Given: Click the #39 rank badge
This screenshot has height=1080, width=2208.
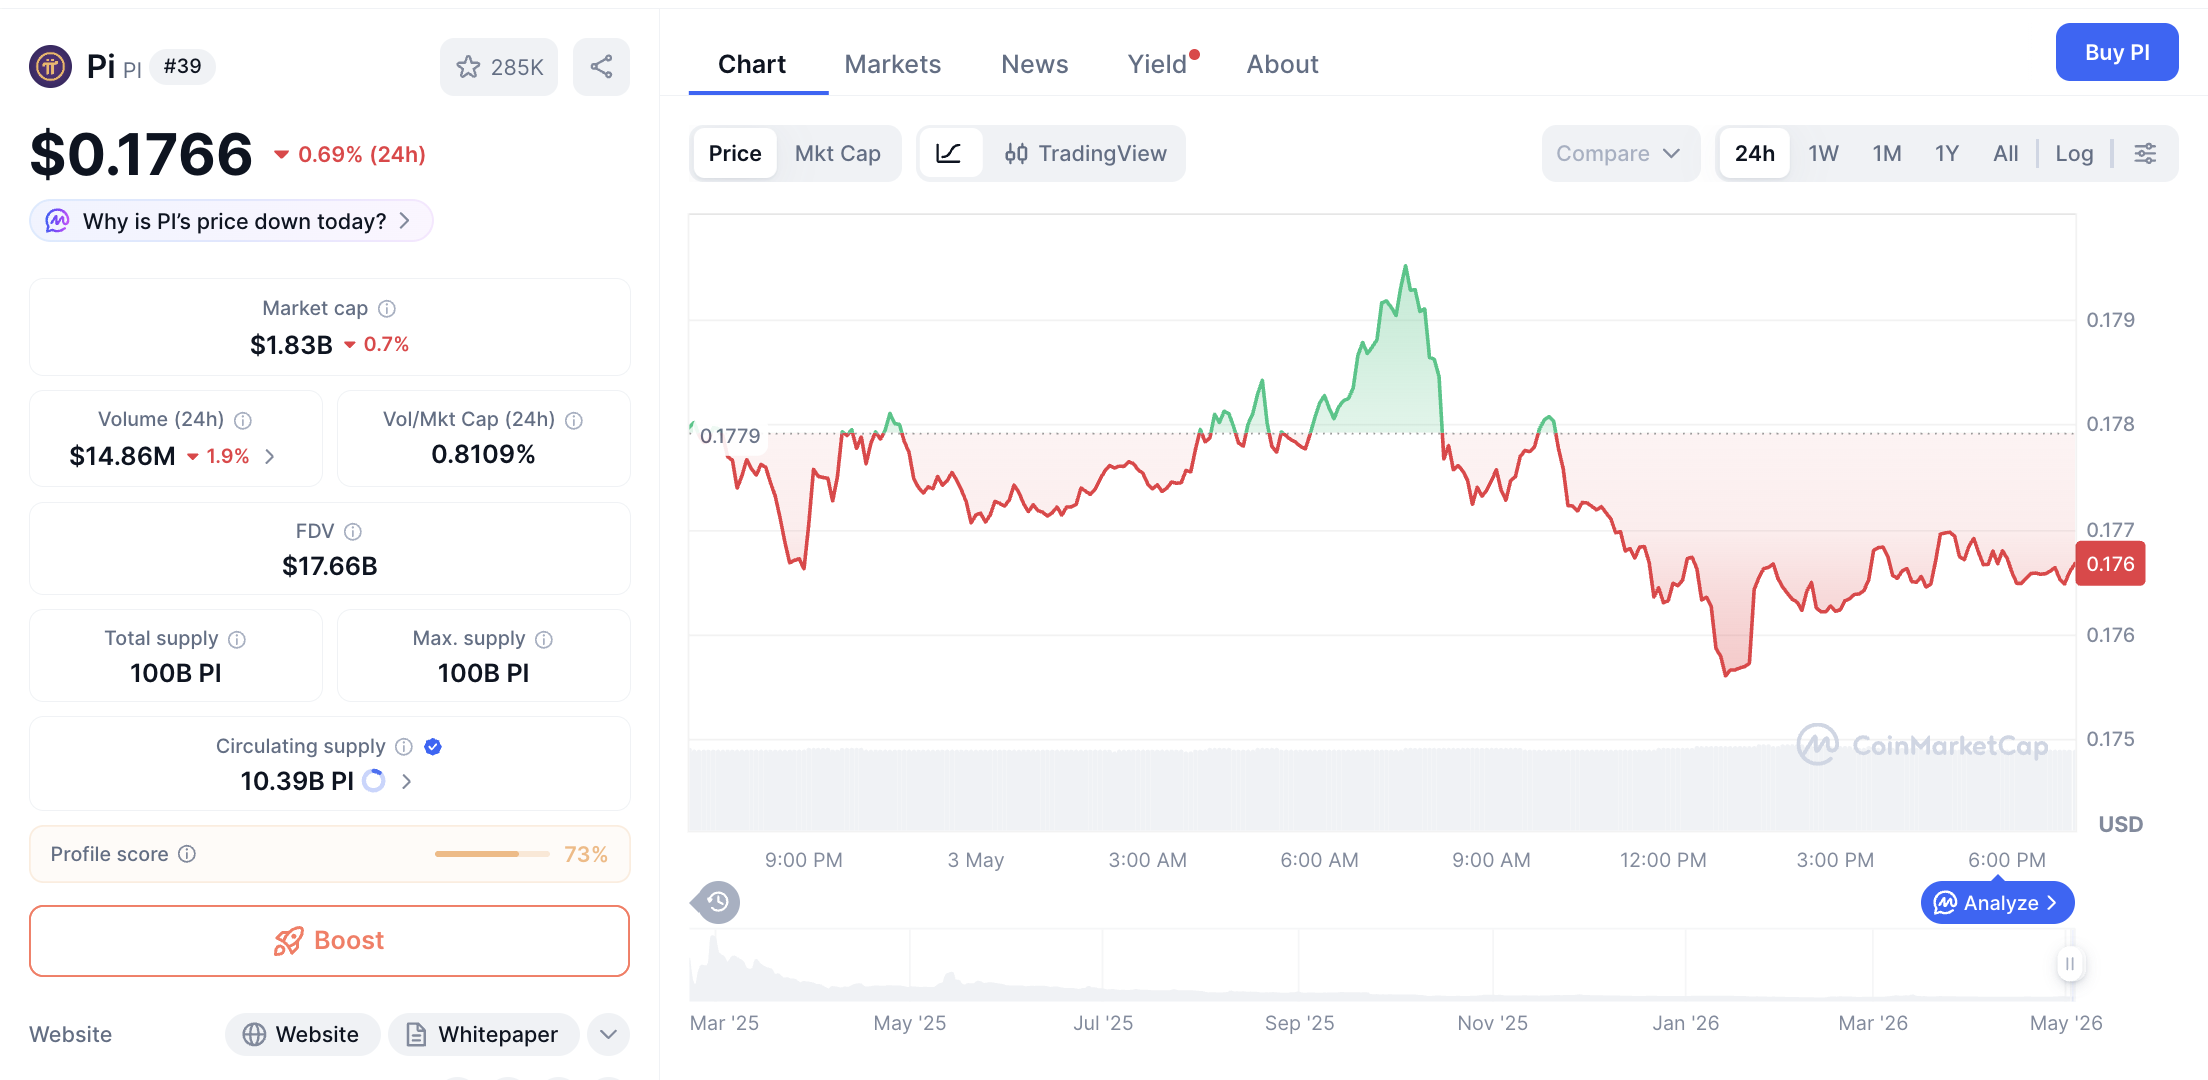Looking at the screenshot, I should [x=183, y=67].
